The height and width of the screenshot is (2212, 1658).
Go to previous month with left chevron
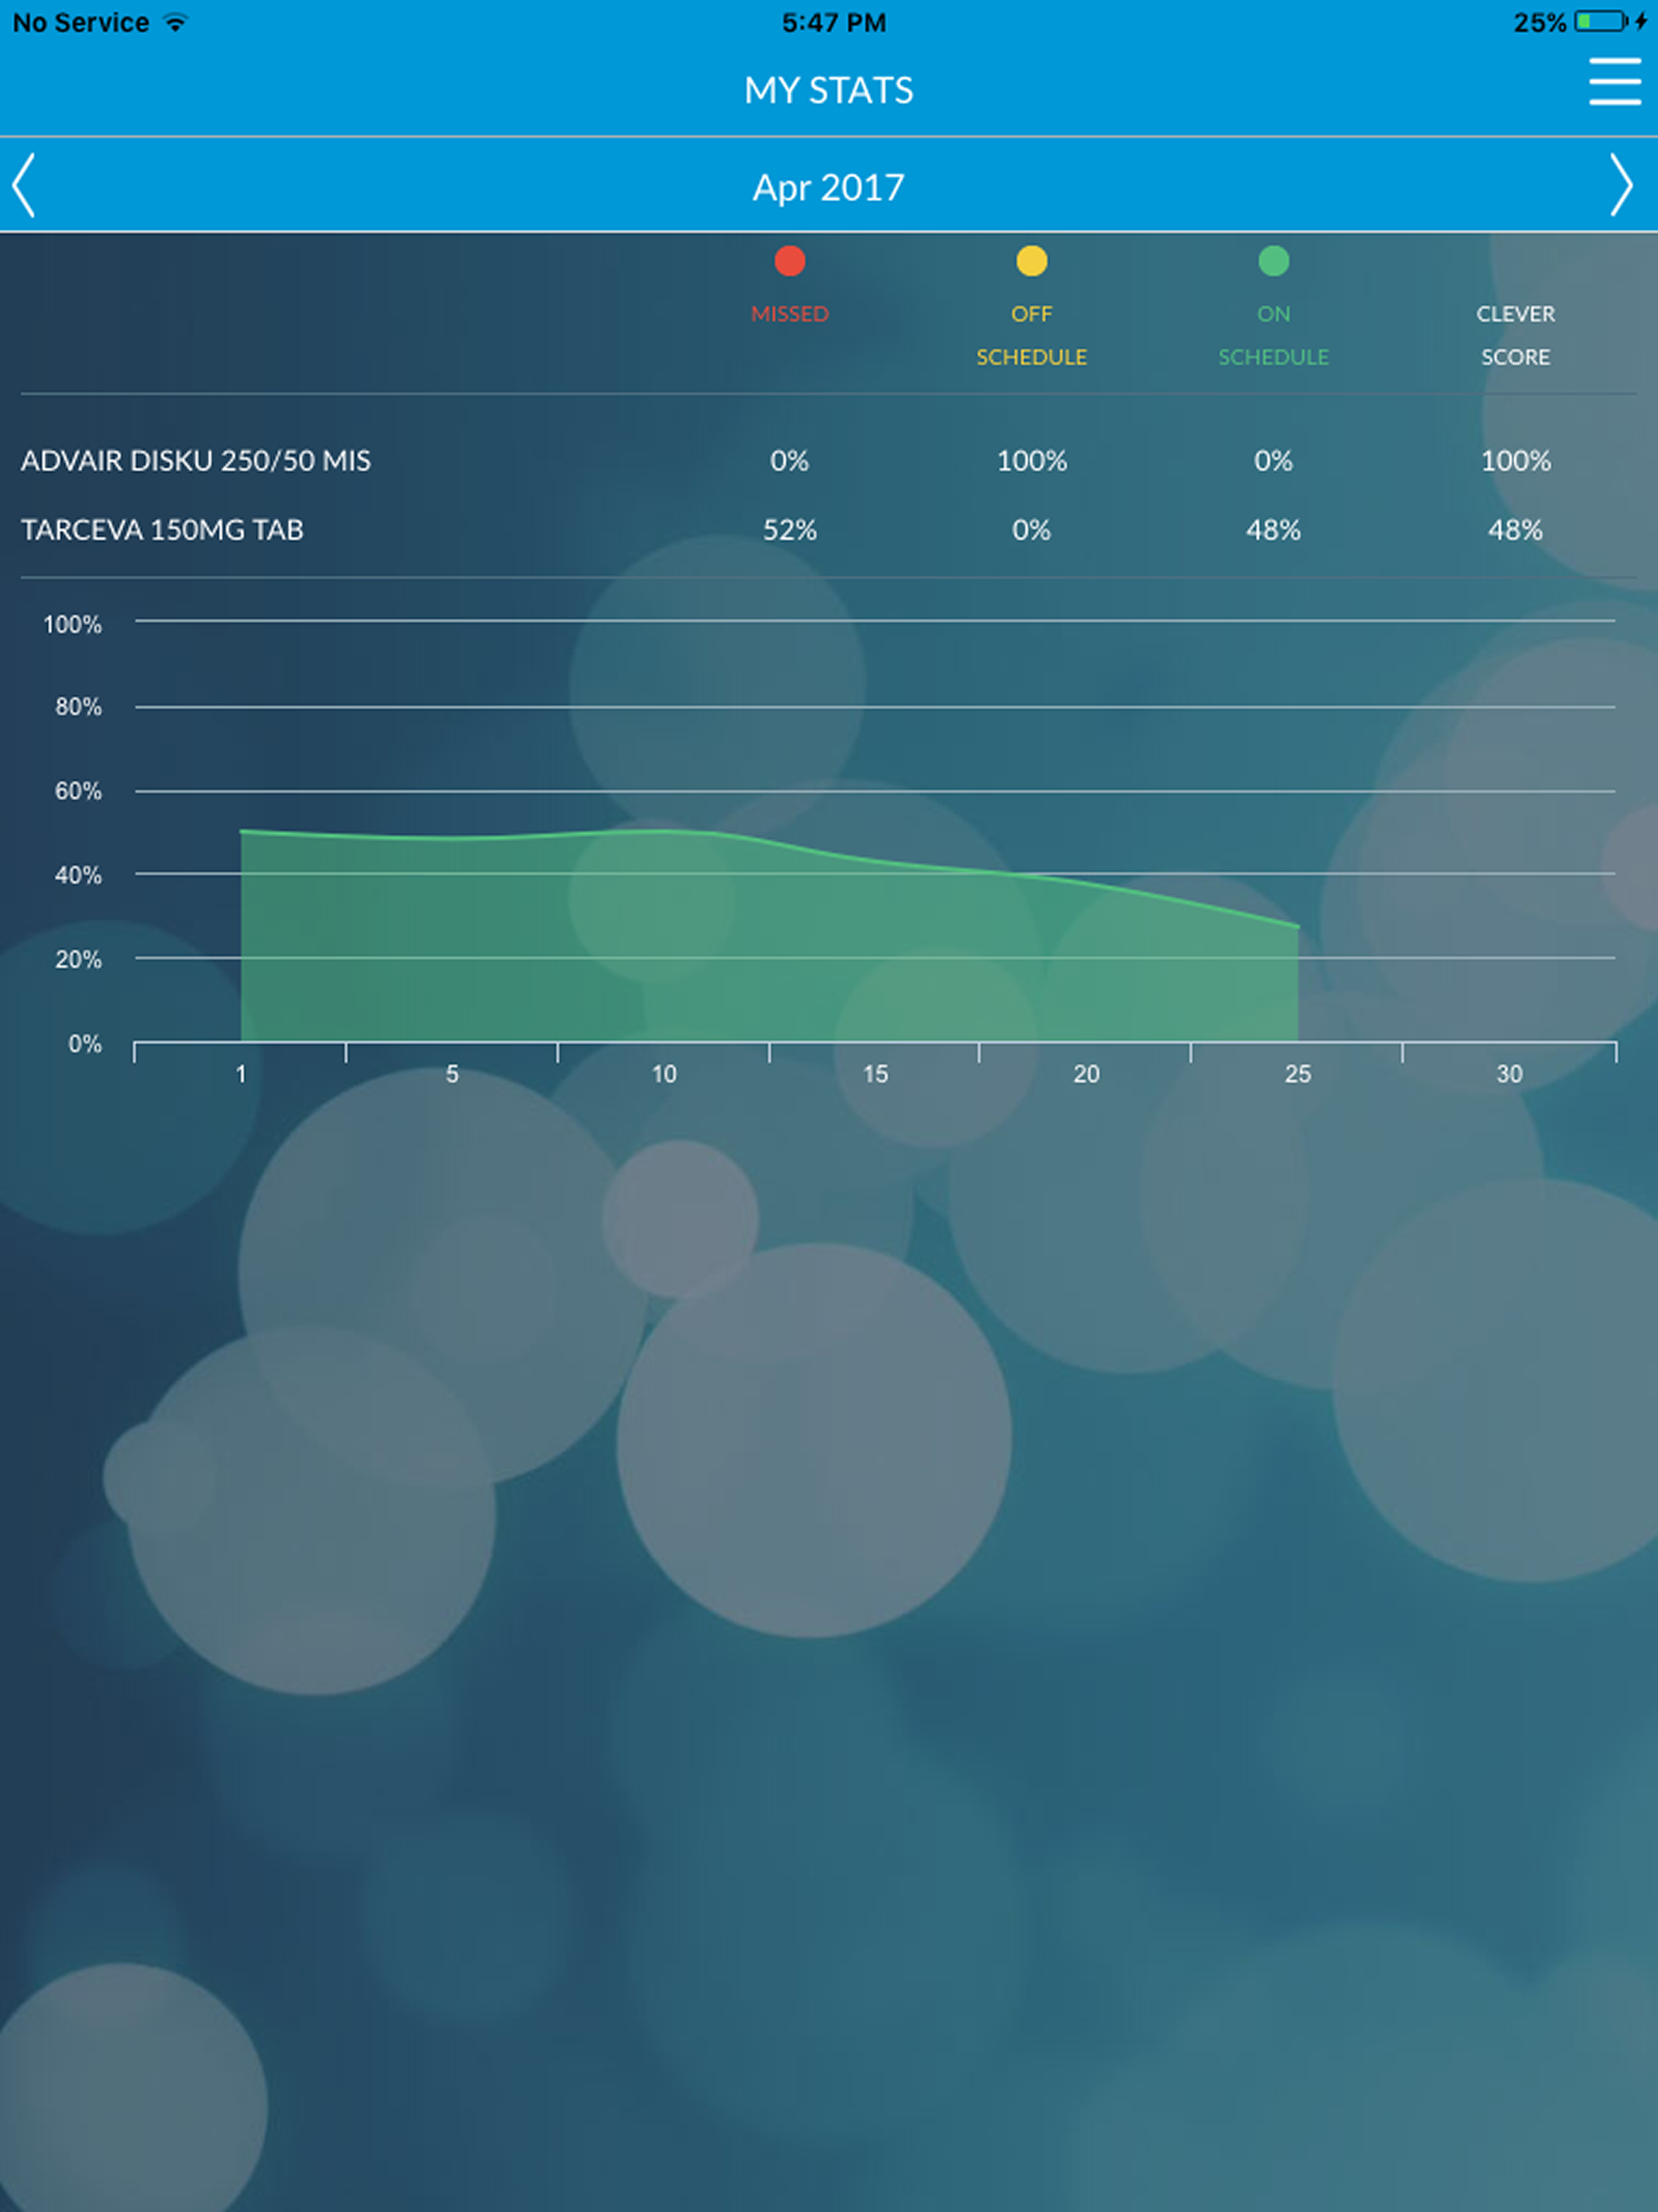pyautogui.click(x=24, y=185)
